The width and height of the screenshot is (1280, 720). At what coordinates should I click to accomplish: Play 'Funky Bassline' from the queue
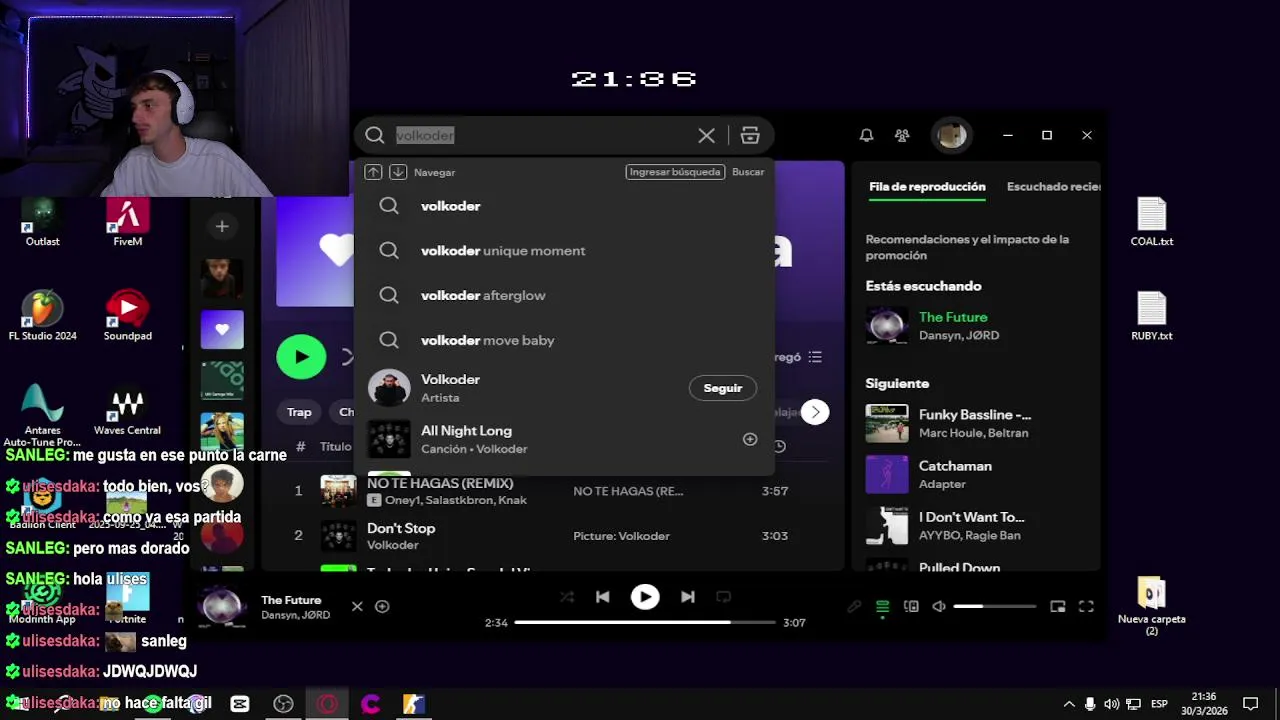coord(975,423)
